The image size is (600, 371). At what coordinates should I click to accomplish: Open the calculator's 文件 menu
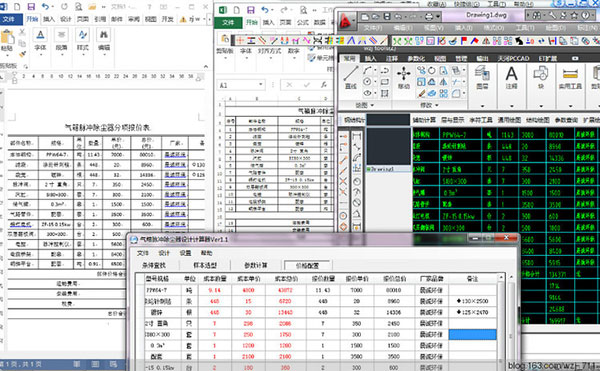tap(143, 253)
